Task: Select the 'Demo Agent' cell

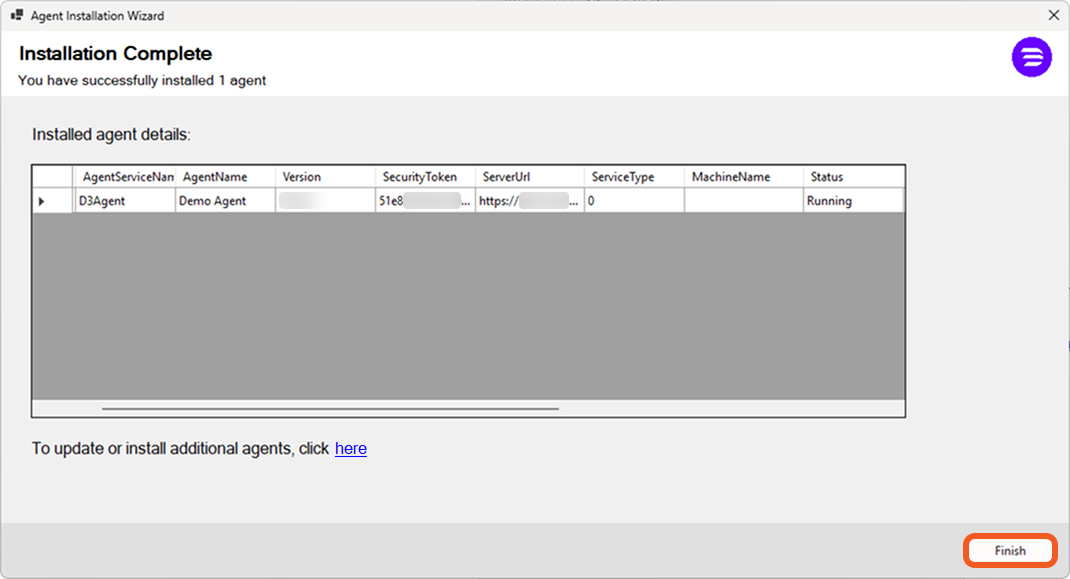Action: tap(225, 201)
